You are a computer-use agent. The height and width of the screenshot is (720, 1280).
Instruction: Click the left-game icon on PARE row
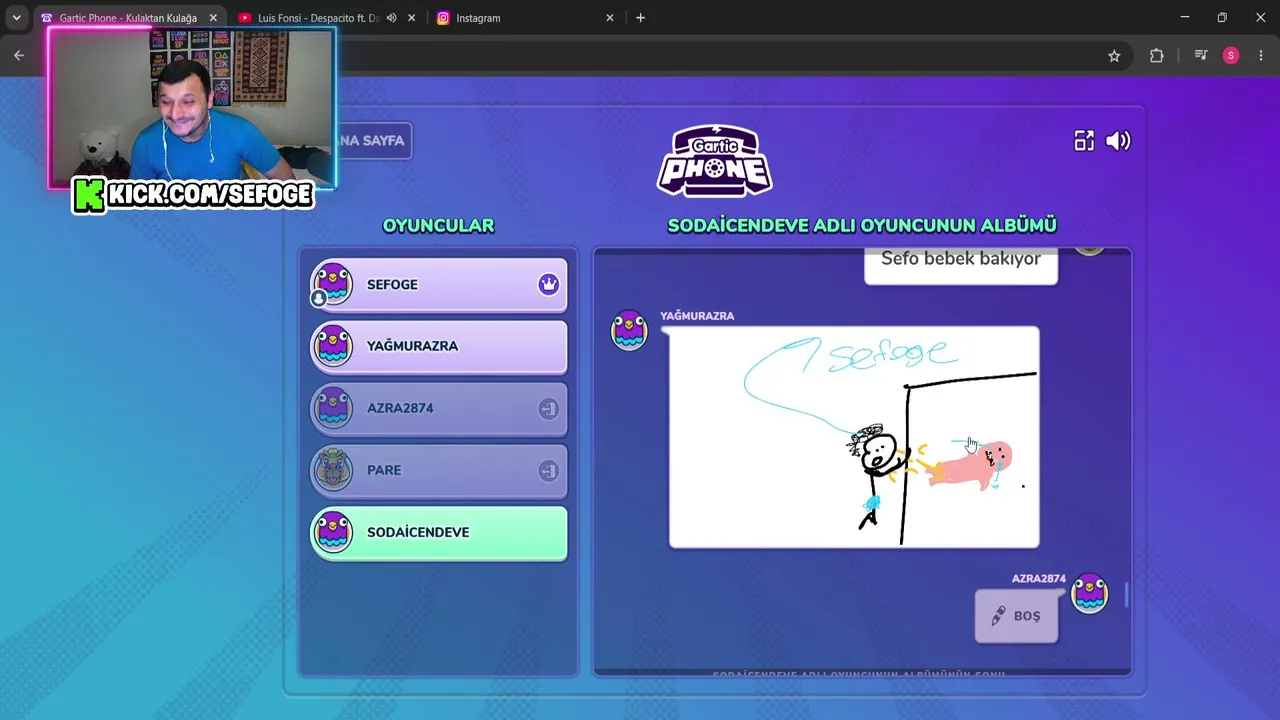[x=548, y=471]
